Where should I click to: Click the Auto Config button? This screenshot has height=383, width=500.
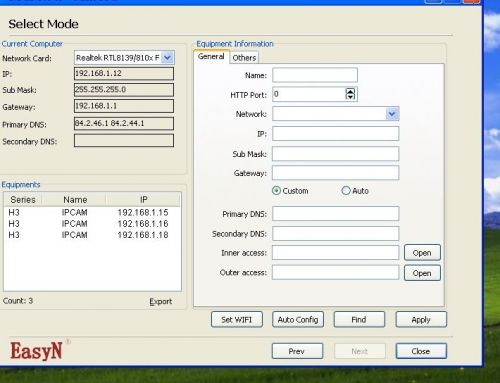click(298, 320)
